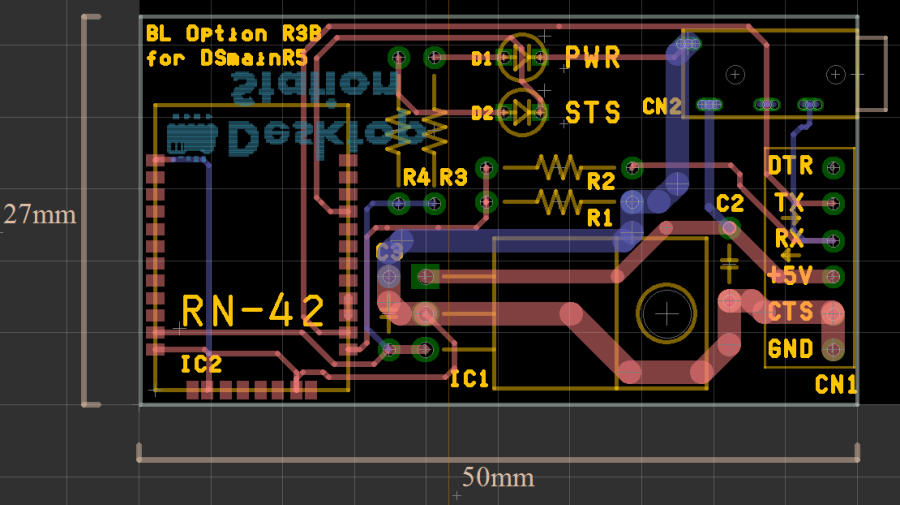Click the 27mm height dimension label
The height and width of the screenshot is (505, 900).
(40, 214)
